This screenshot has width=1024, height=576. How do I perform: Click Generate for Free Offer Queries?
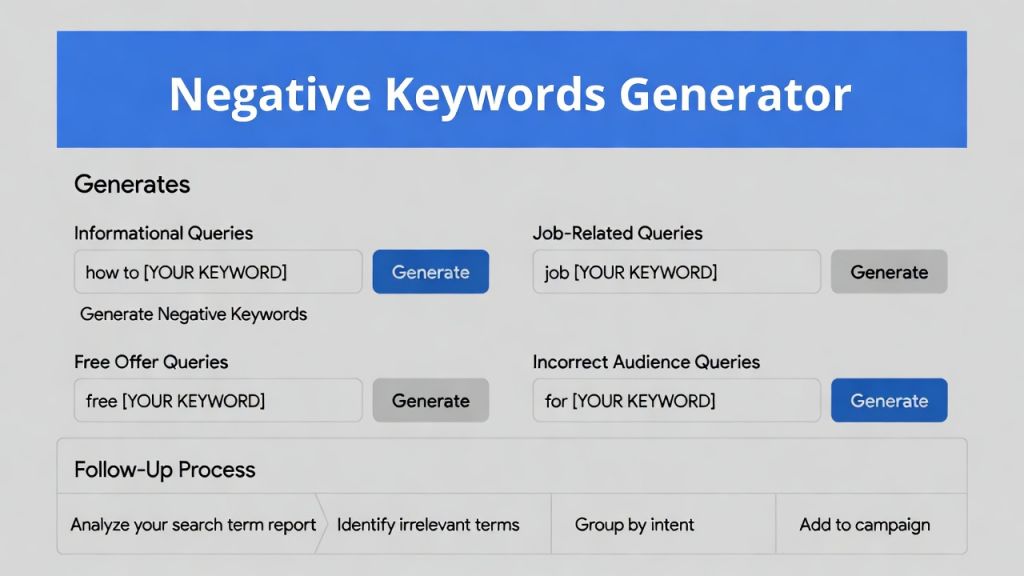[x=430, y=400]
